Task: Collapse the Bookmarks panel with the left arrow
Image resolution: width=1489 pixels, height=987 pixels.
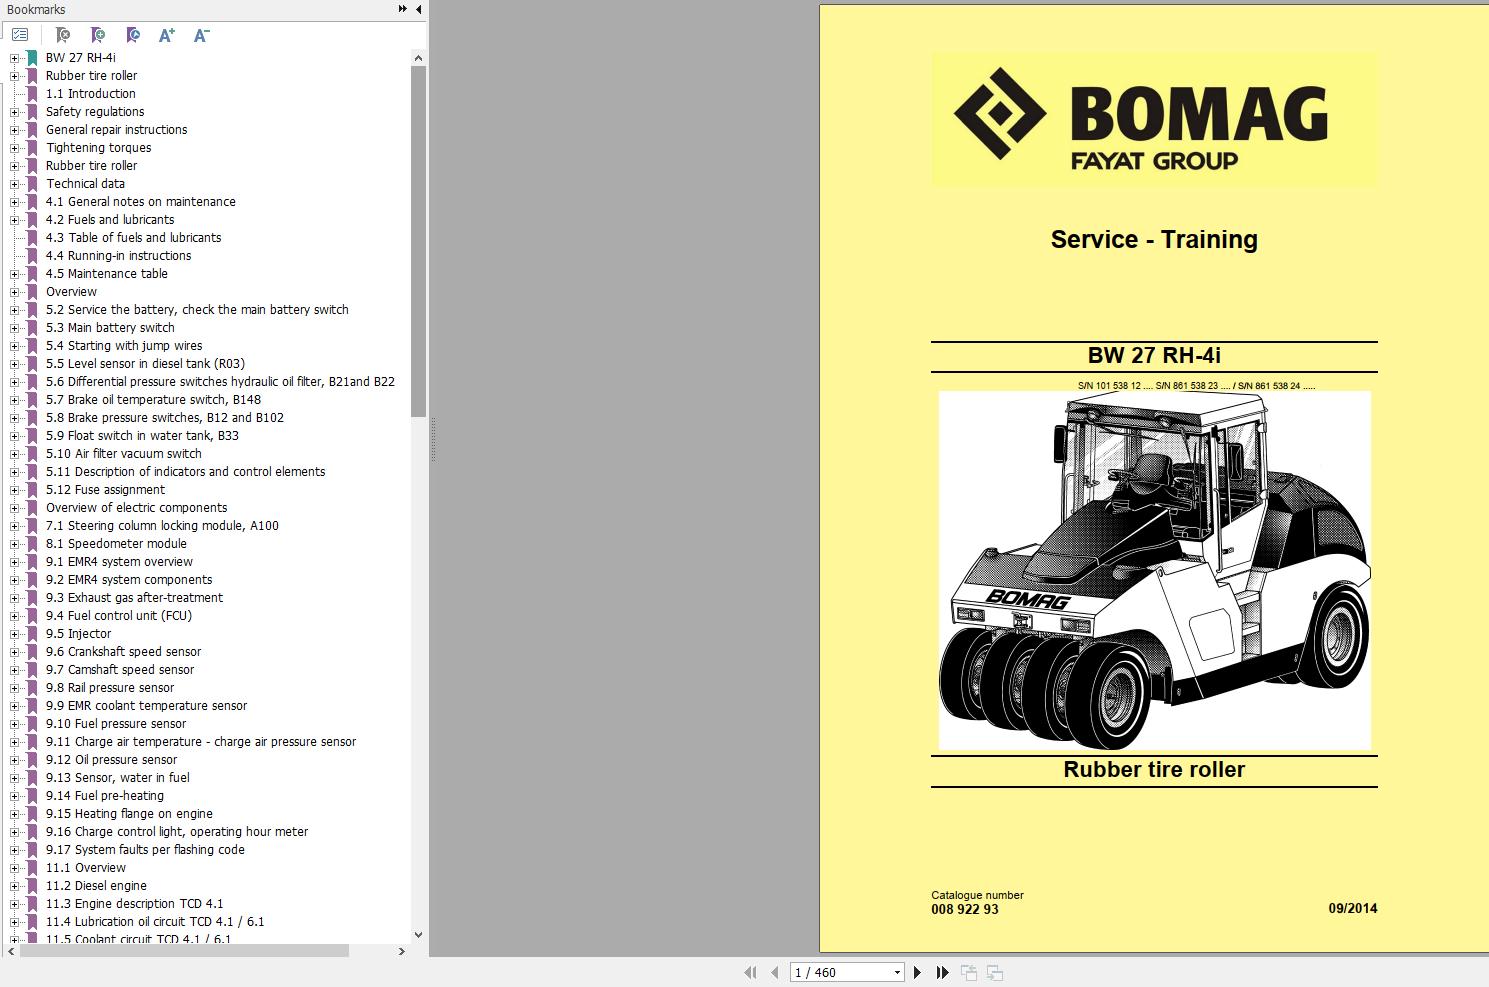Action: tap(419, 9)
